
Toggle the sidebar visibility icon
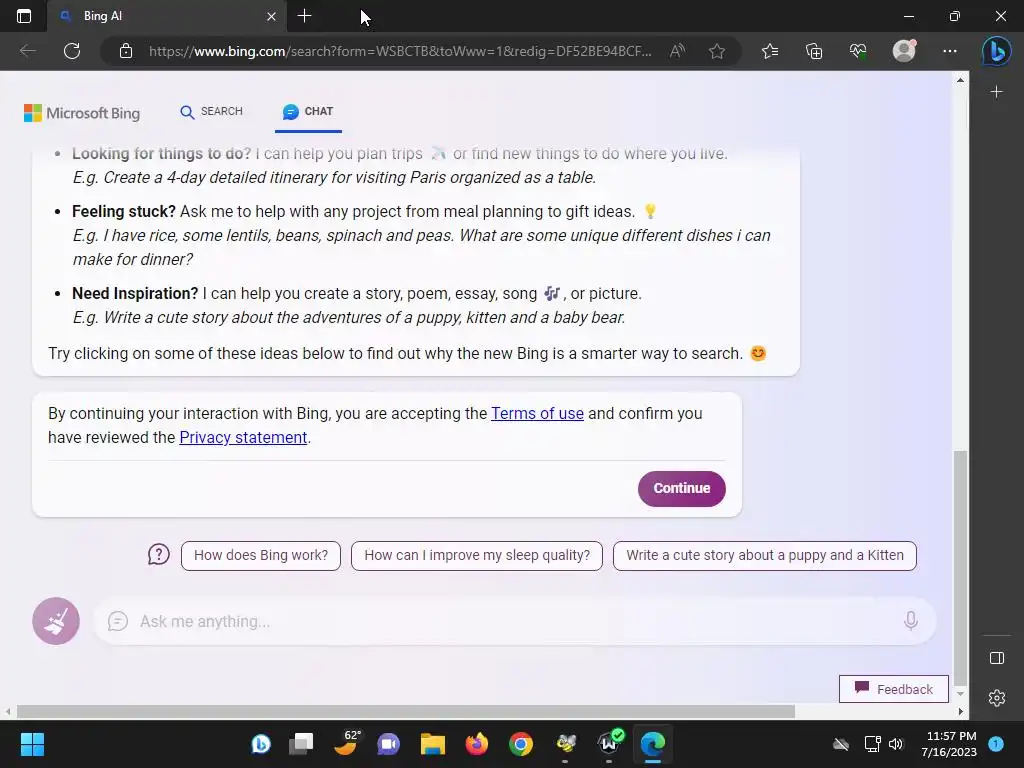pos(997,658)
